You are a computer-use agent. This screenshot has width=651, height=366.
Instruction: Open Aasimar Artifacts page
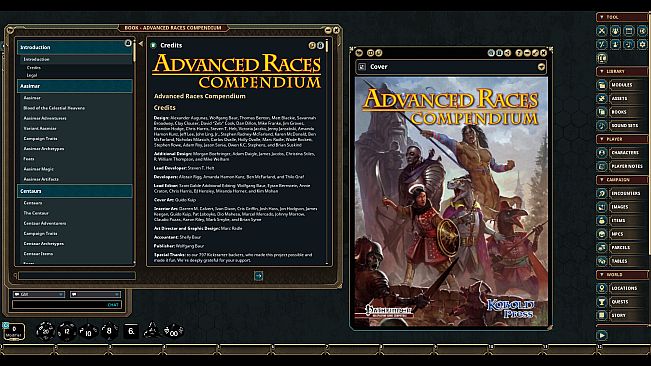(41, 179)
